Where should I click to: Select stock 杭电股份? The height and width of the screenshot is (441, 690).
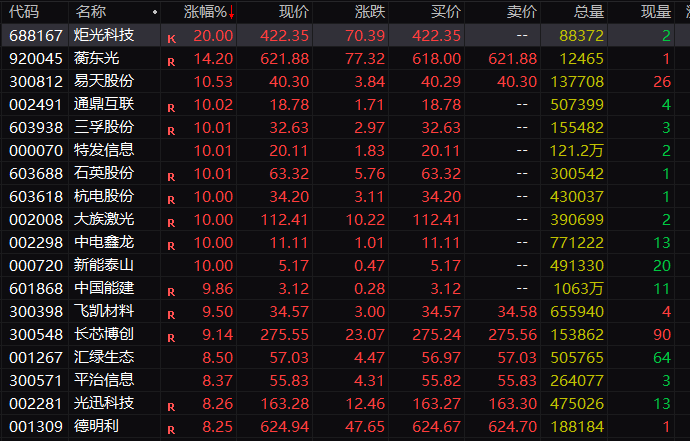(104, 196)
